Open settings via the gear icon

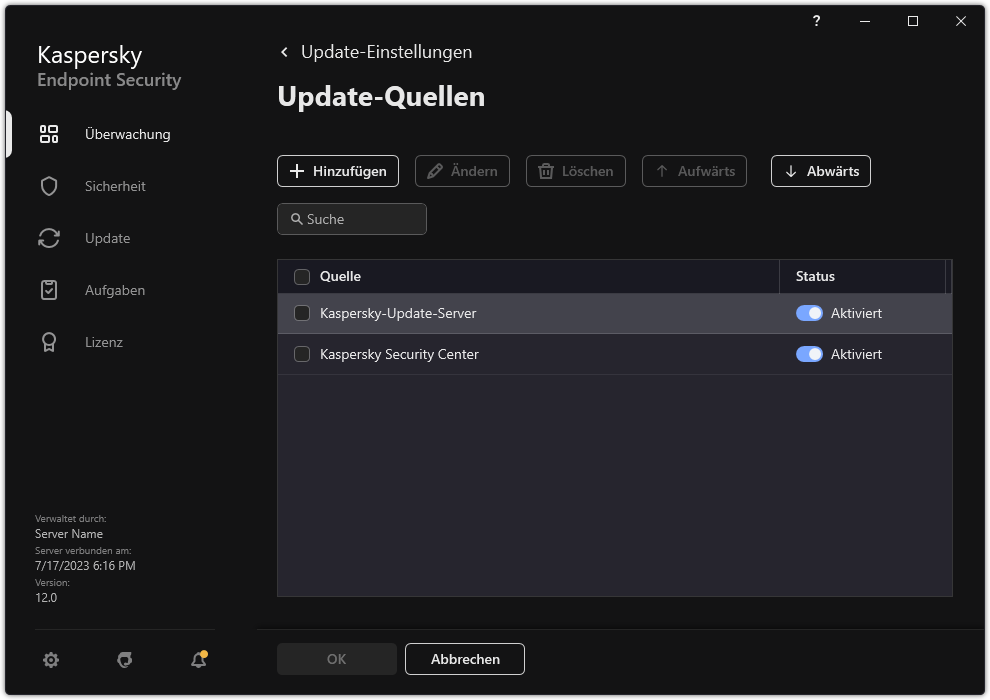coord(51,660)
